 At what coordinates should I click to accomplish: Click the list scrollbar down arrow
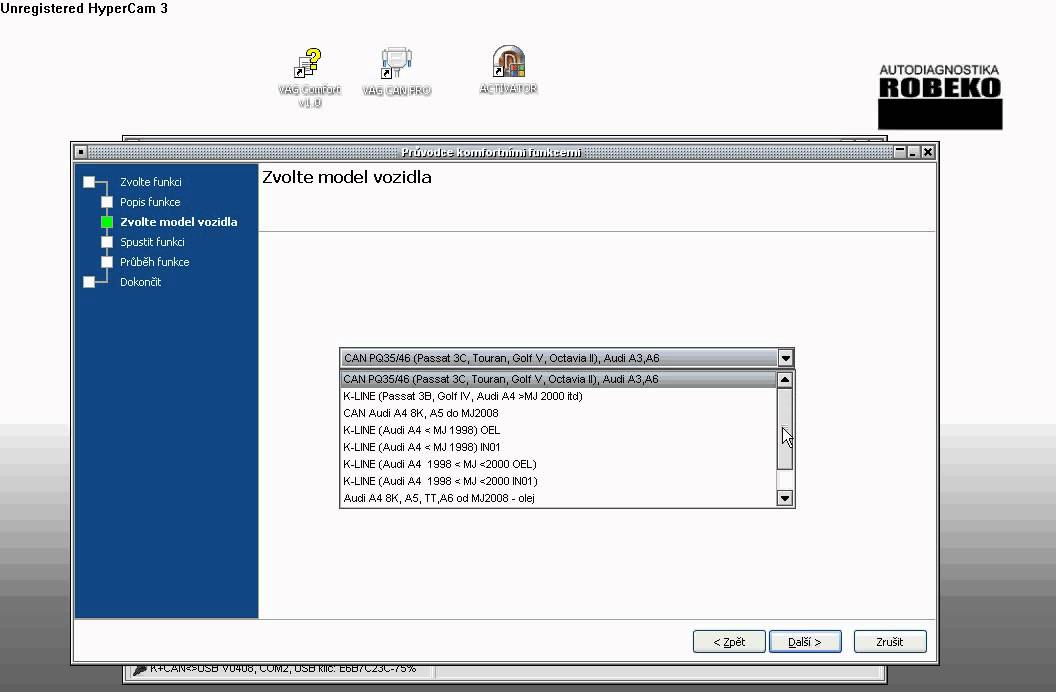(x=785, y=498)
